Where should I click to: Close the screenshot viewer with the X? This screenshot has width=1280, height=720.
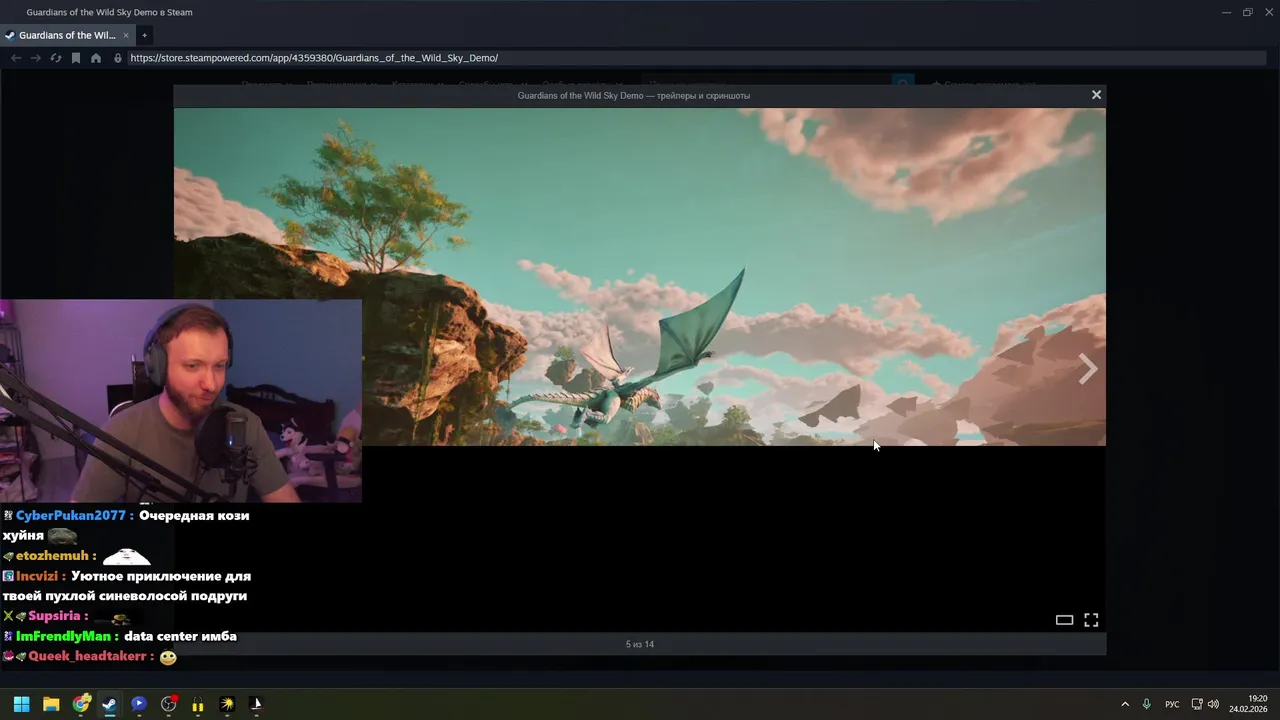[1096, 95]
